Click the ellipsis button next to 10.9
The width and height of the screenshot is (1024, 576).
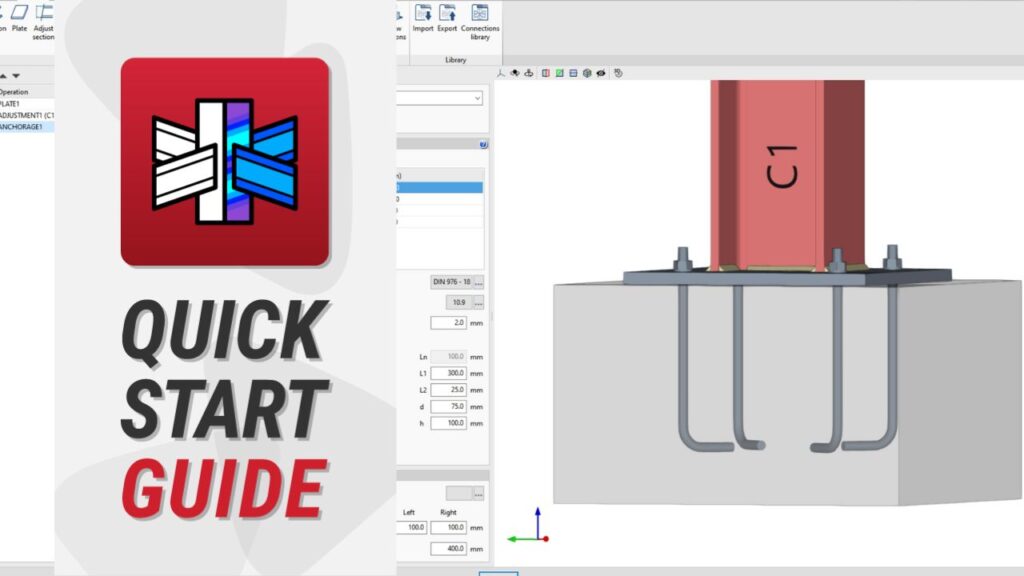479,302
